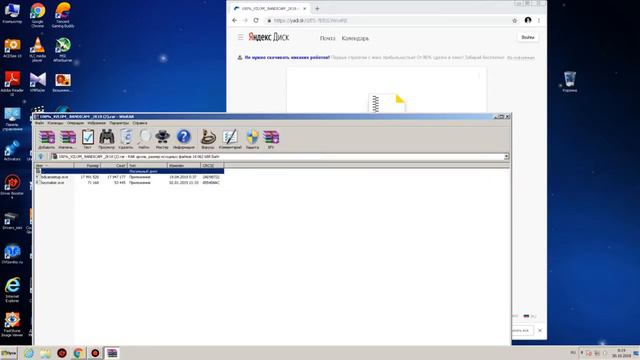Click the Driver Booster desktop shortcut
This screenshot has height=360, width=640.
coord(12,187)
